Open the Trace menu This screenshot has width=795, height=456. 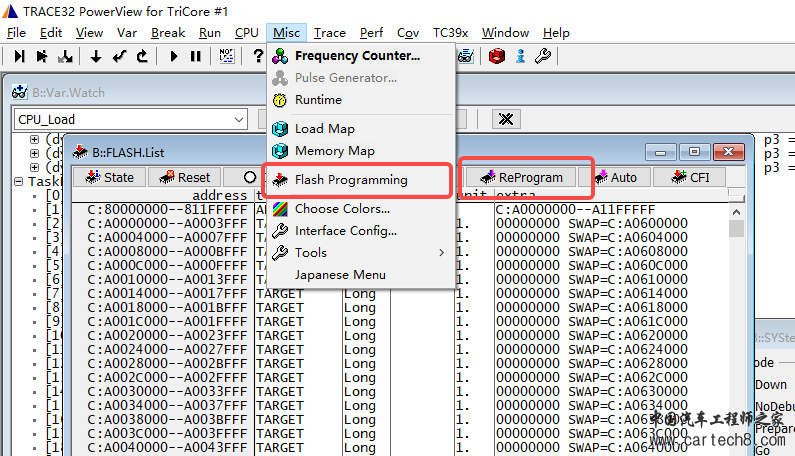[x=330, y=33]
